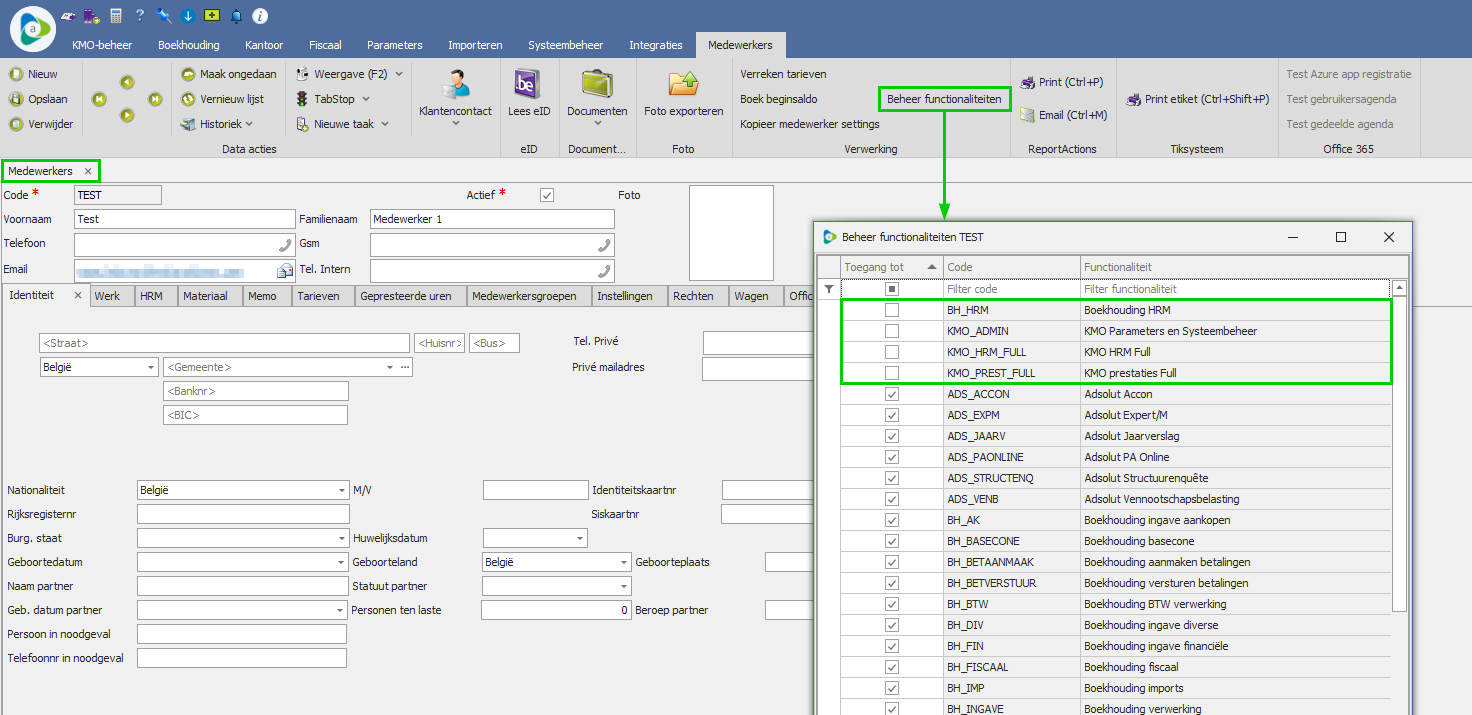Open the Boekhouding ribbon tab

189,45
